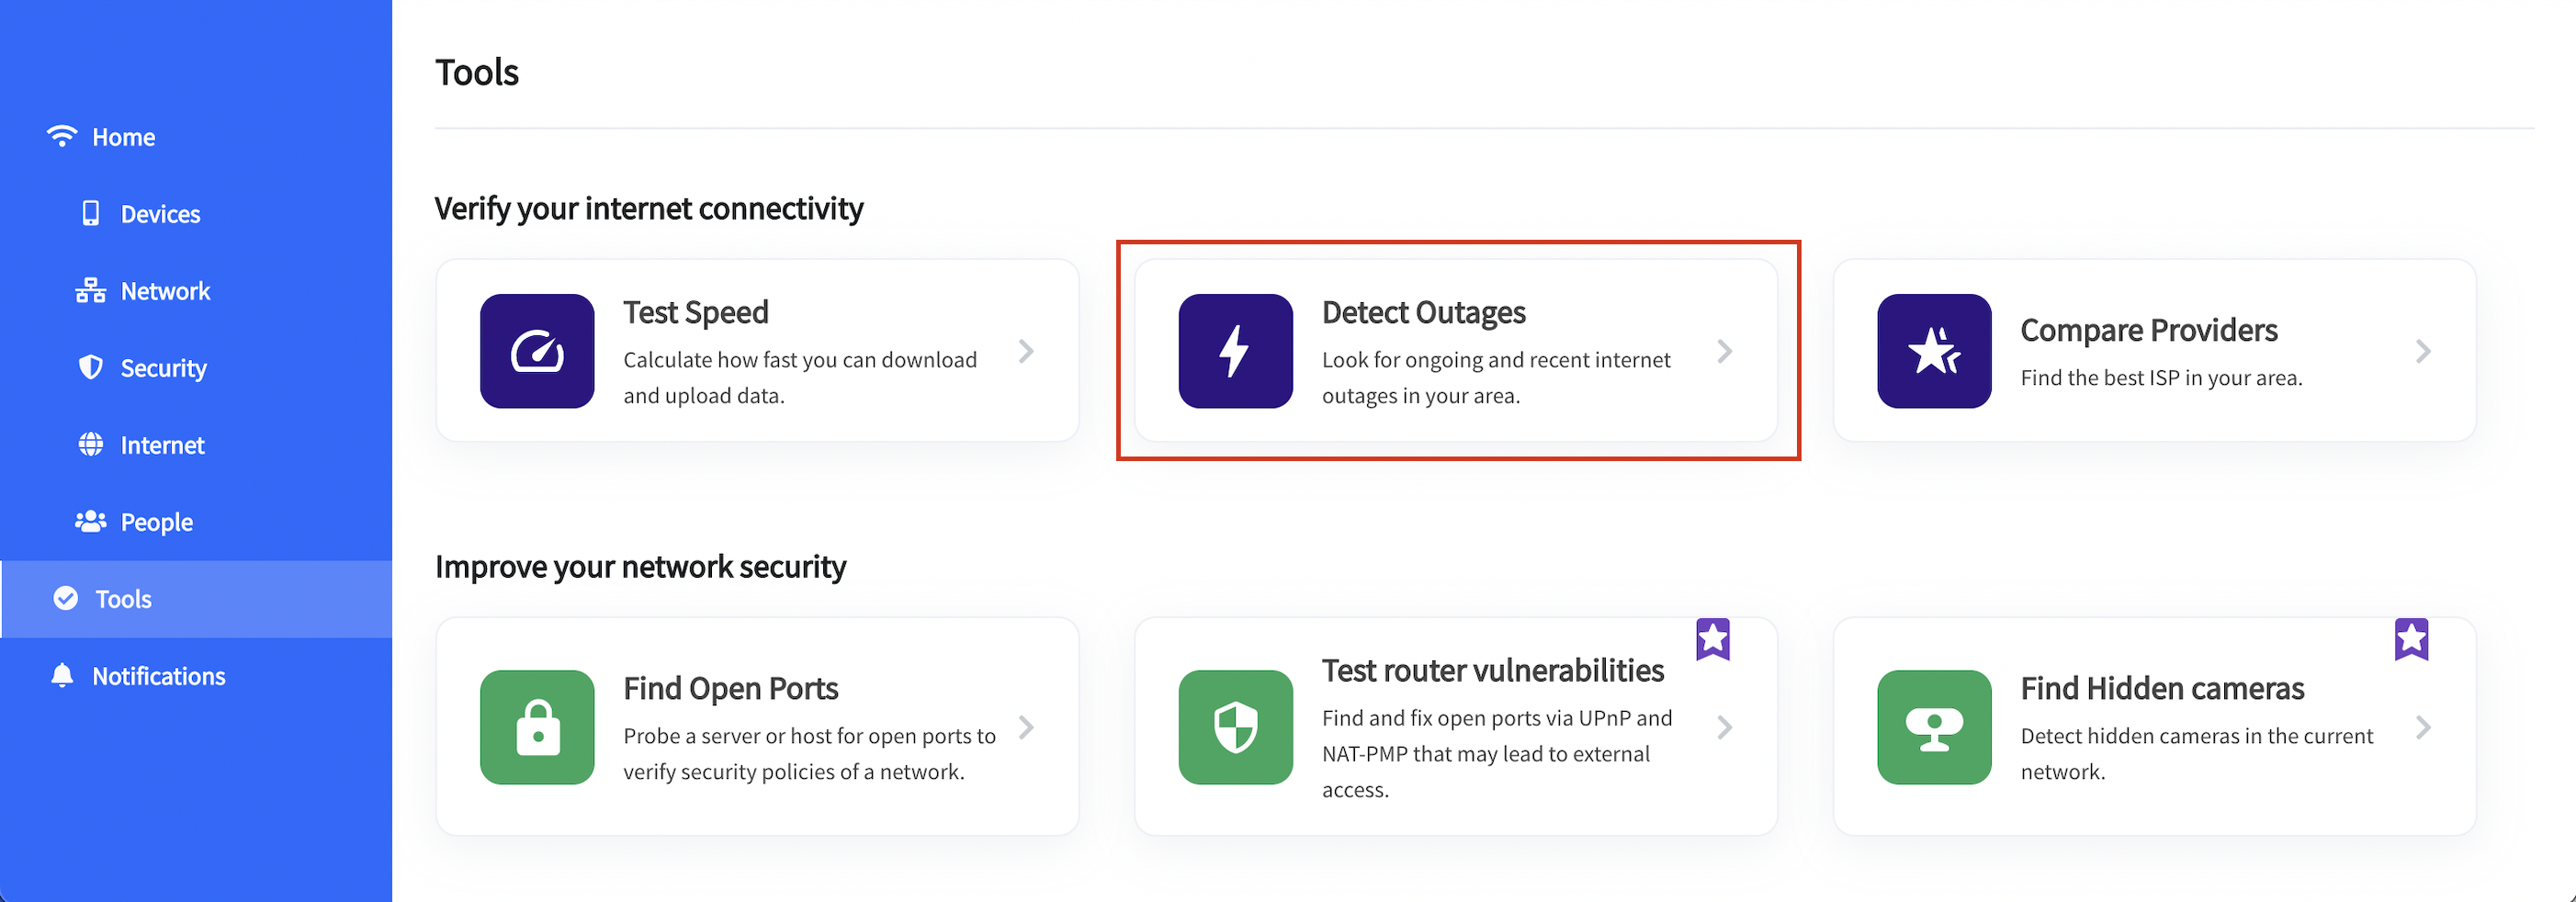Click premium star badge on Find Hidden cameras
The width and height of the screenshot is (2576, 902).
[x=2411, y=639]
